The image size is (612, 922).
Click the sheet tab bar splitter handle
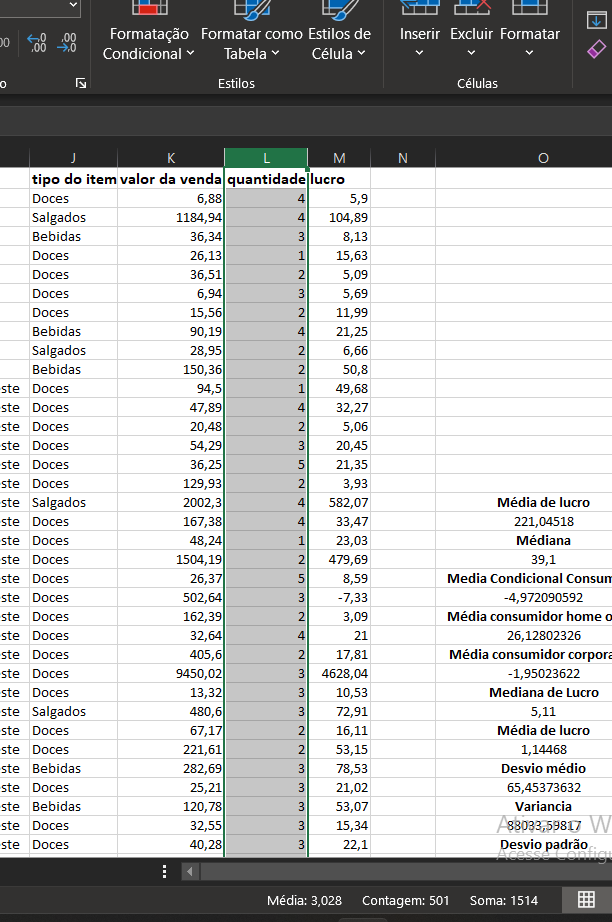pos(165,871)
